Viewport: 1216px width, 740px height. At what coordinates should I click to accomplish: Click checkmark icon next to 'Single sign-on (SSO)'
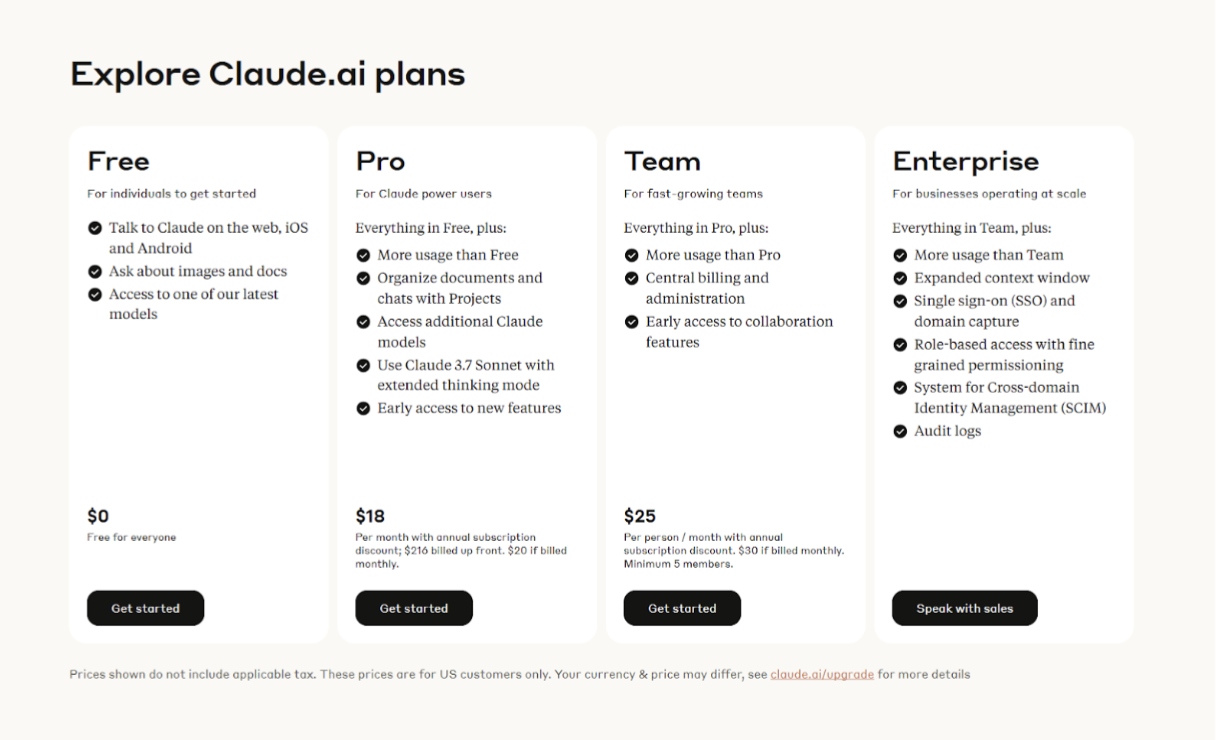(900, 301)
